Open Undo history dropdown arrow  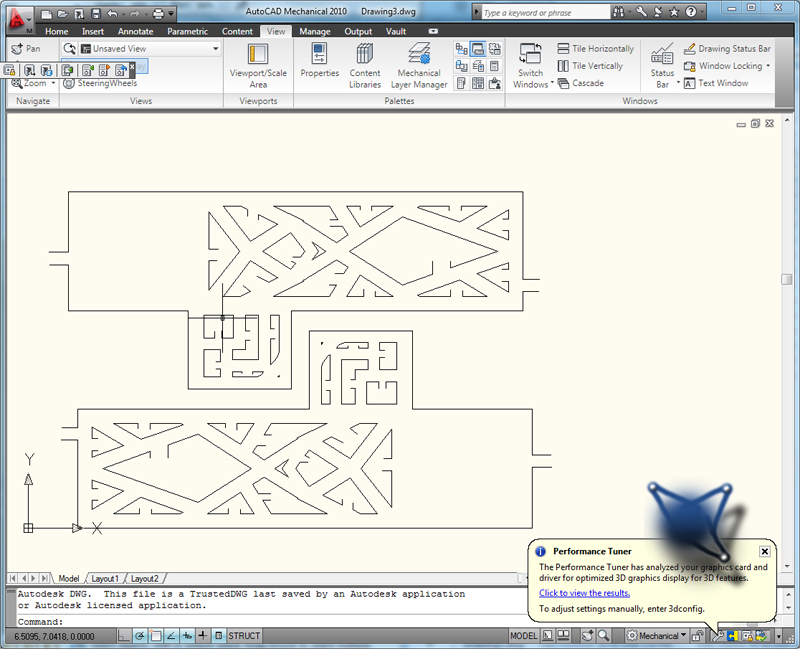123,14
